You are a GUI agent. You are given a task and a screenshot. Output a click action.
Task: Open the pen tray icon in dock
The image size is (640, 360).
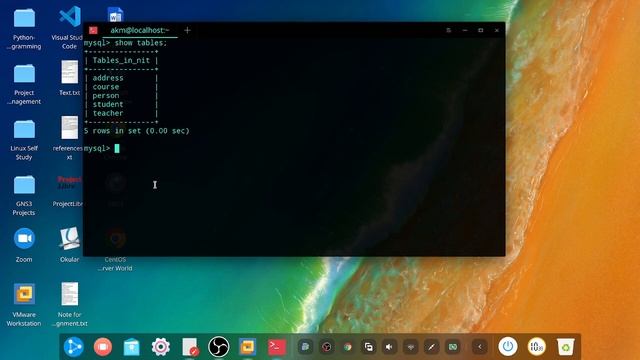431,347
